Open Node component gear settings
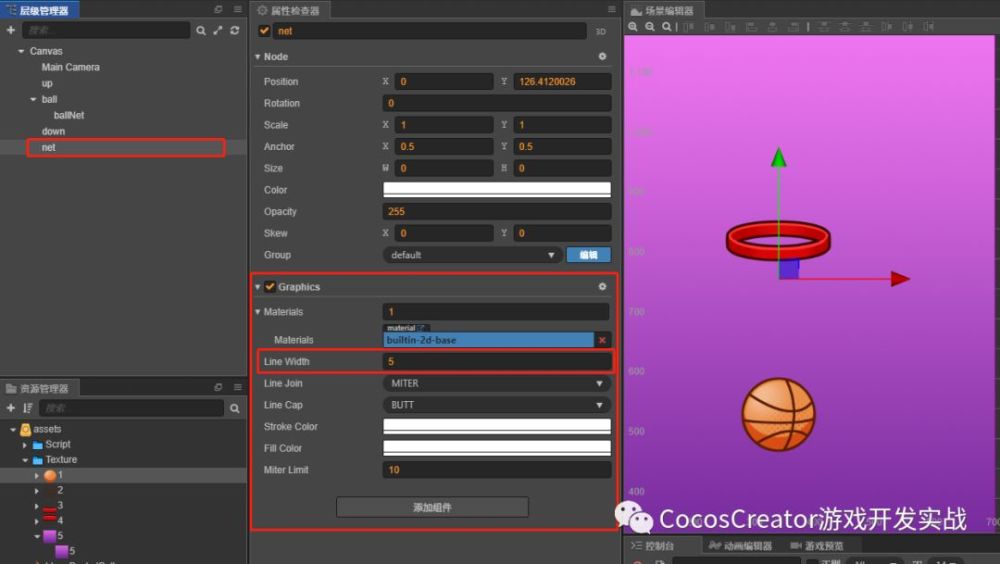The width and height of the screenshot is (1000, 564). [602, 56]
